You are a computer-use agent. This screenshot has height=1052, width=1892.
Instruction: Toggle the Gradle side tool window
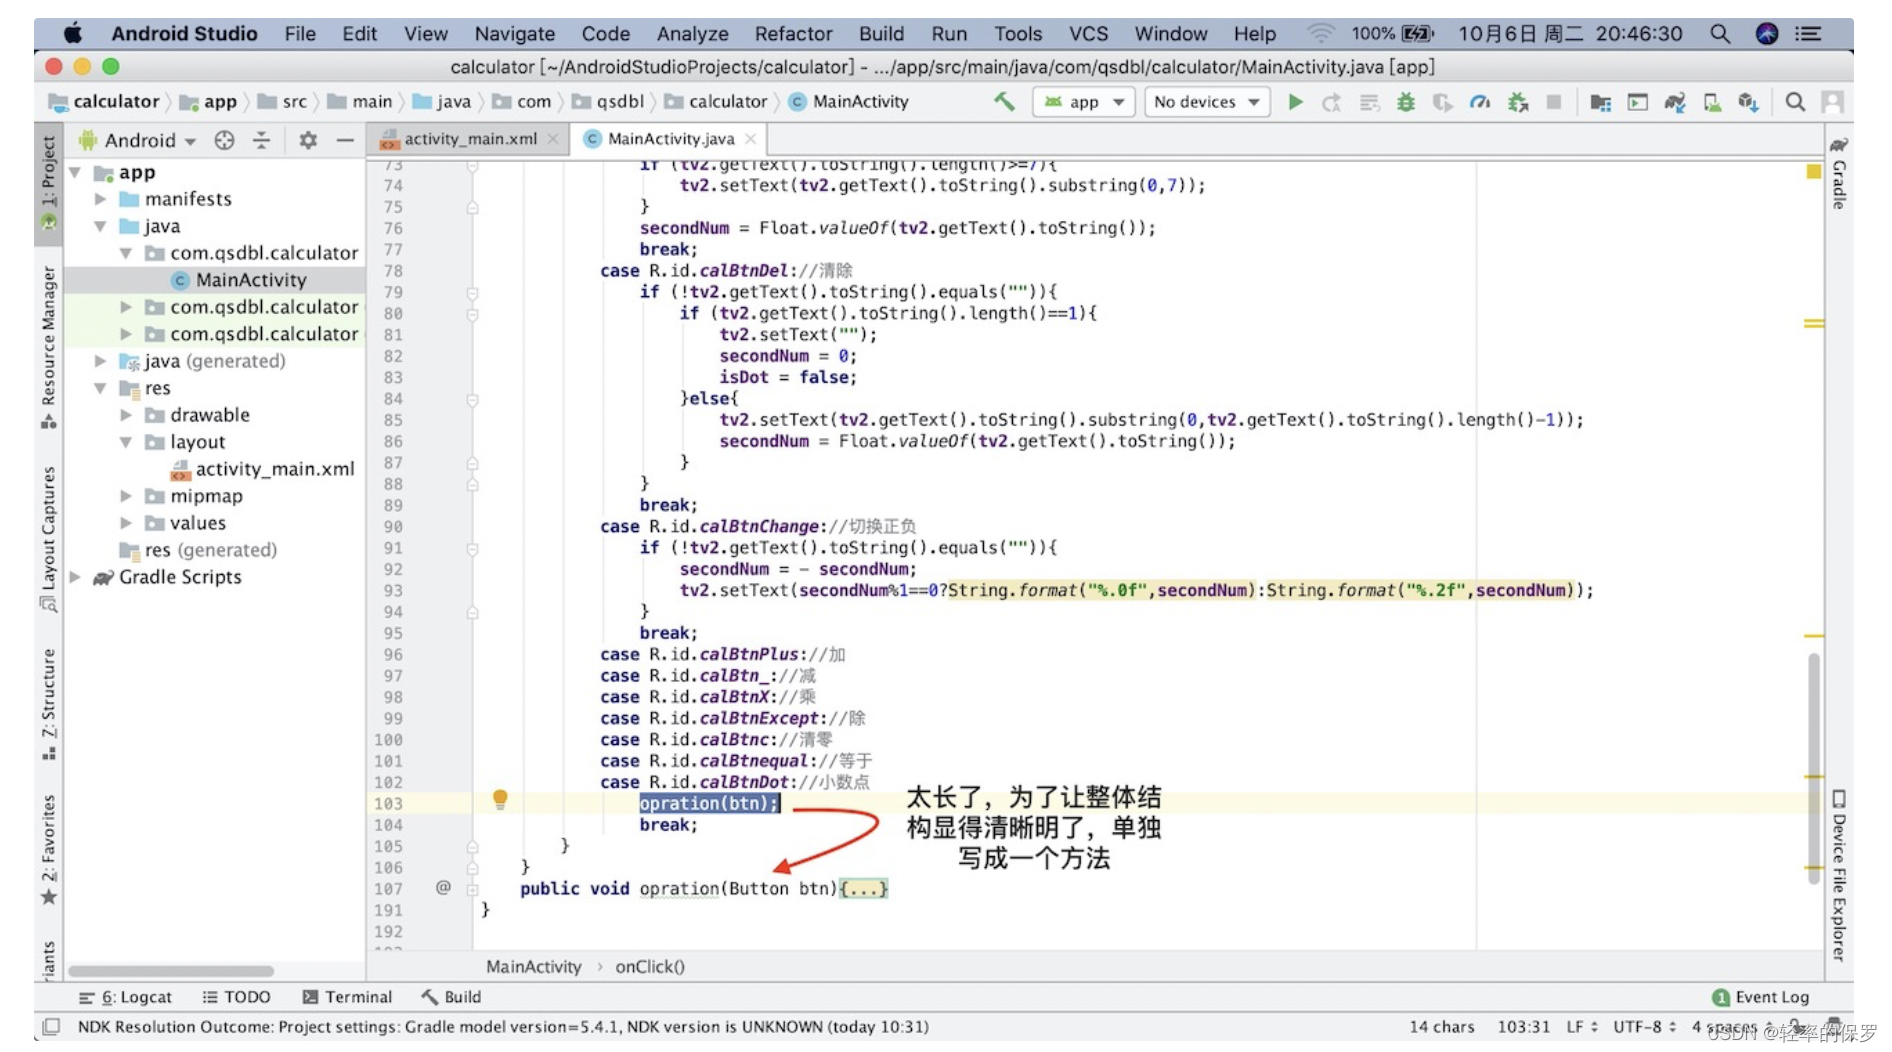pos(1838,172)
